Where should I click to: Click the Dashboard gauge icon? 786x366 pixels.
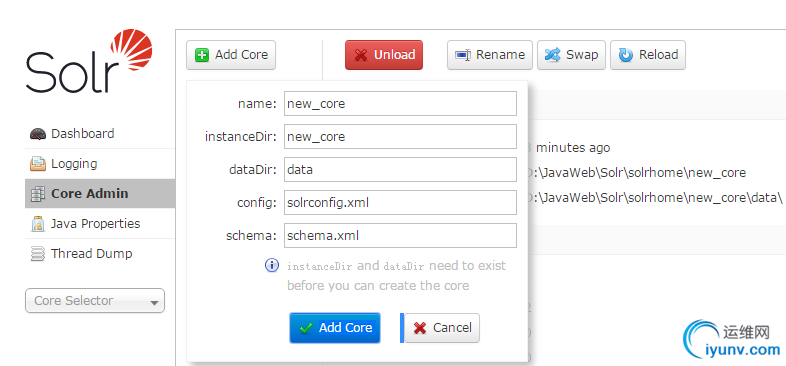(x=38, y=134)
